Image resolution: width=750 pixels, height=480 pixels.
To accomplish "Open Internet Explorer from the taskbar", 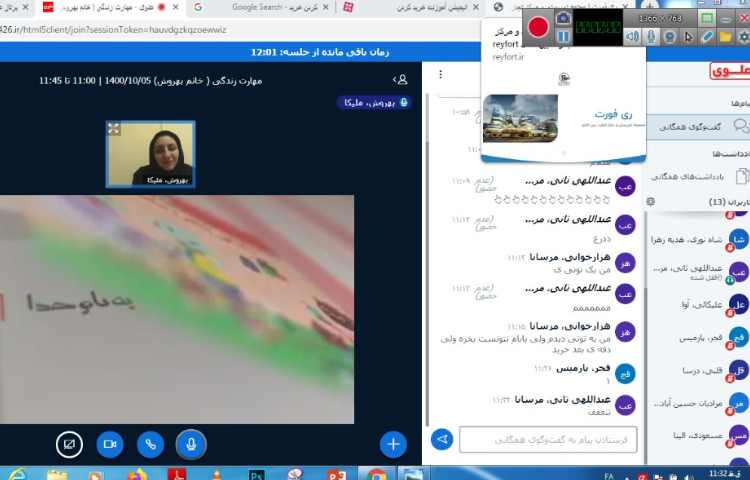I will [x=17, y=475].
